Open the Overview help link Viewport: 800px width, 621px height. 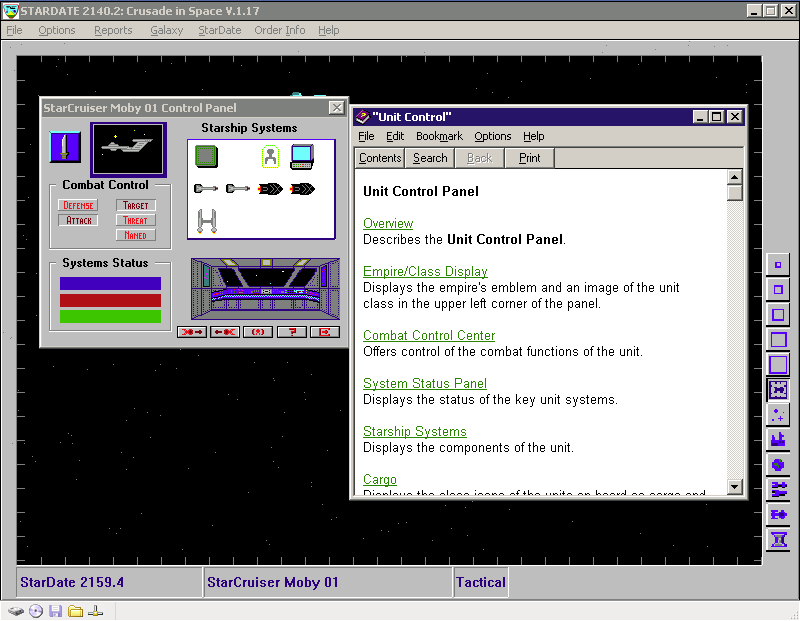[x=388, y=223]
